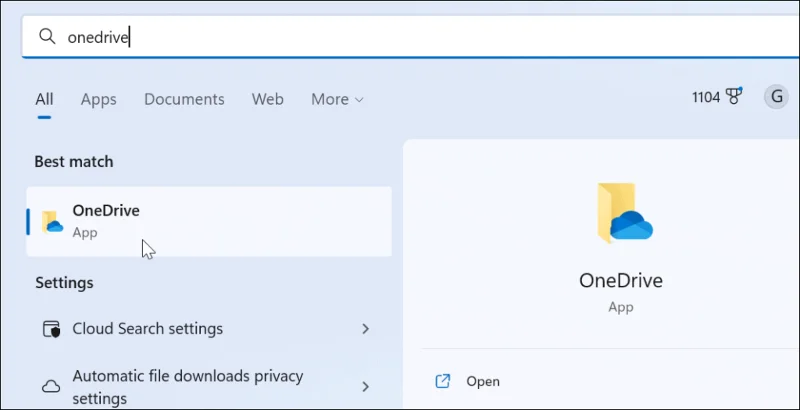Open the rewards points 1104 badge
The image size is (800, 410).
(x=717, y=97)
